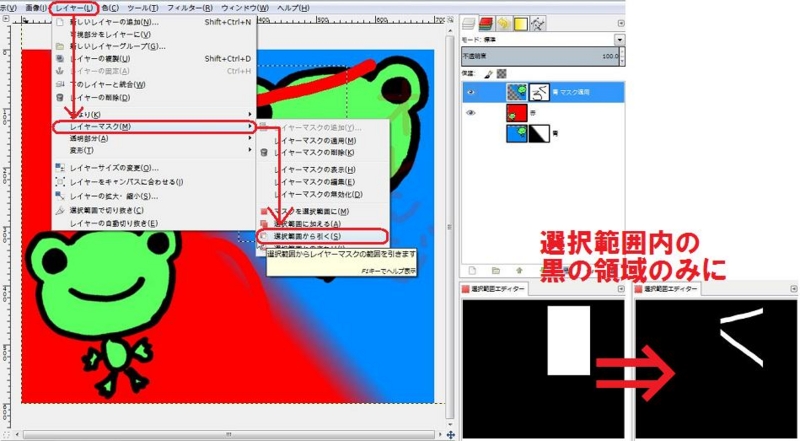The width and height of the screenshot is (800, 441).
Task: Choose レイヤーマスクの適用(M) submenu entry
Action: [x=322, y=140]
